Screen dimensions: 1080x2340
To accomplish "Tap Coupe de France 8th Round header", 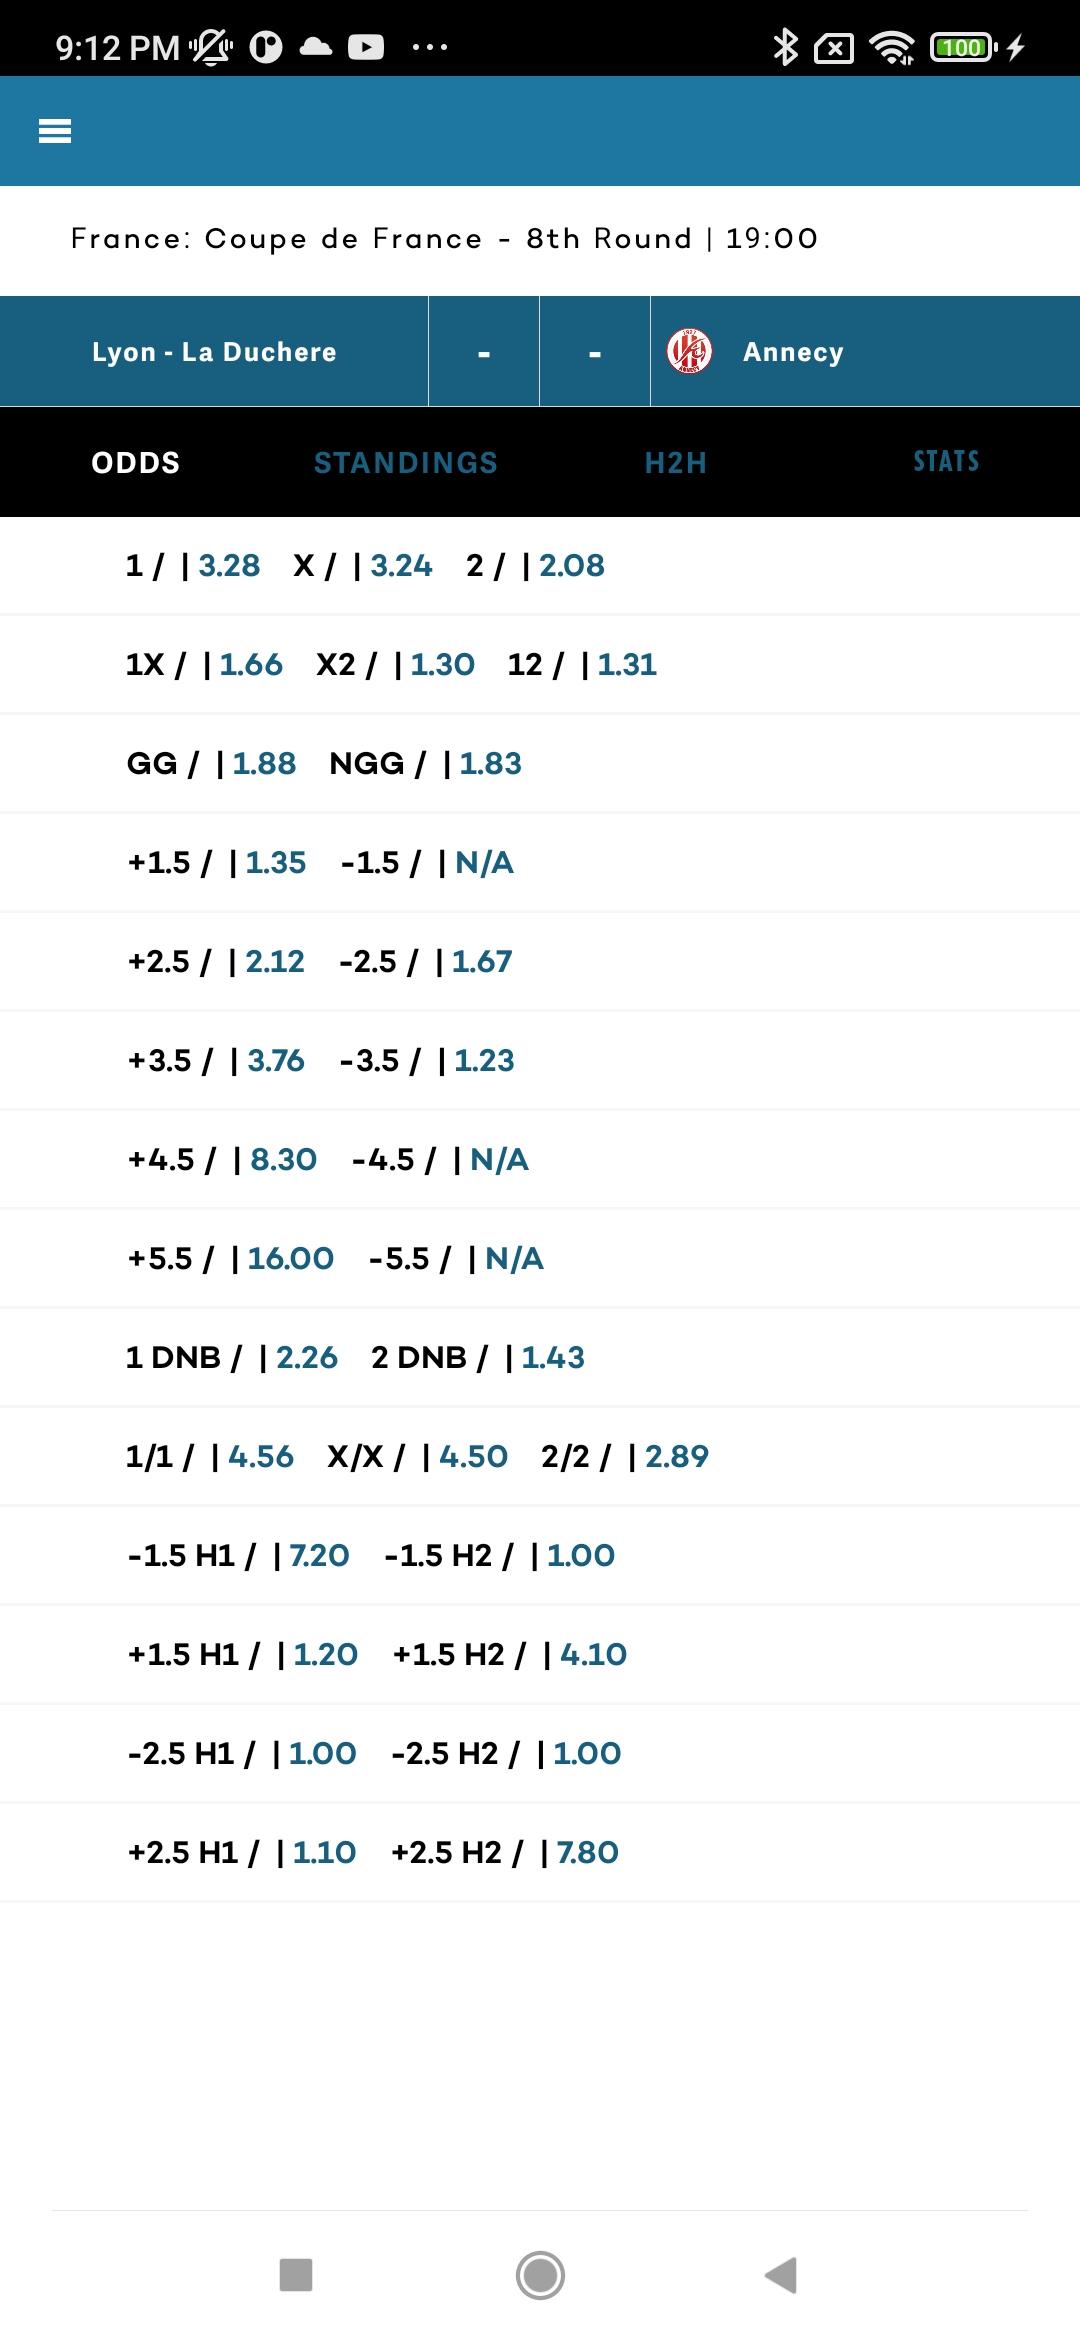I will click(x=445, y=239).
